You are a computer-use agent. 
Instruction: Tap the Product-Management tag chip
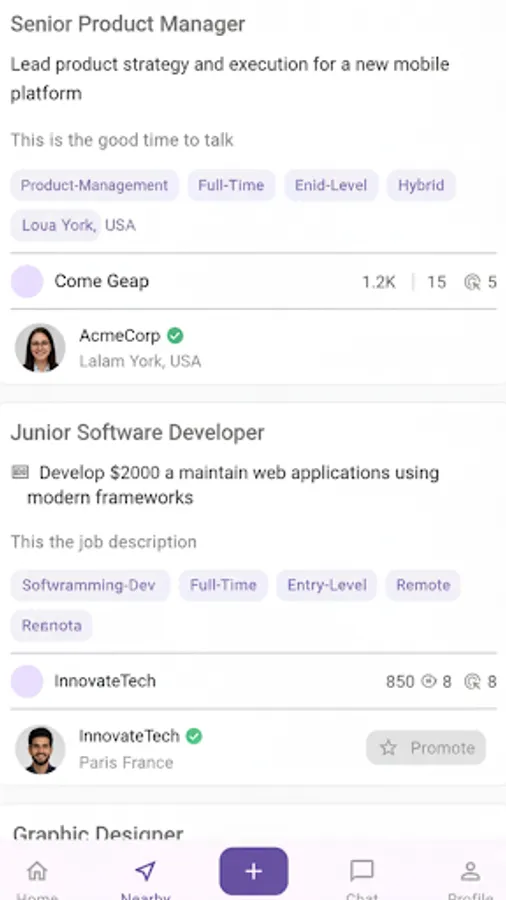(x=95, y=185)
